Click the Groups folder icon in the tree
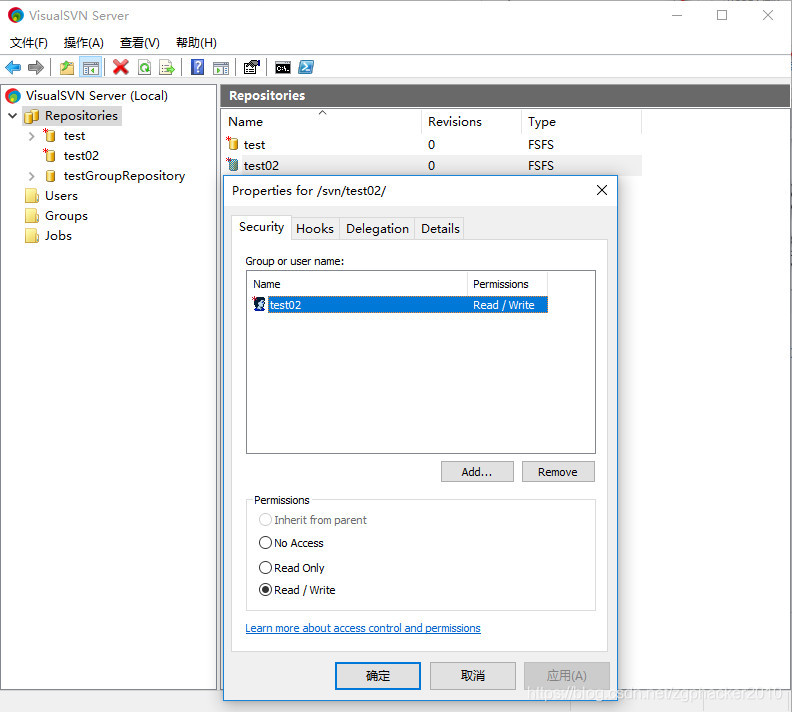792x712 pixels. coord(32,216)
